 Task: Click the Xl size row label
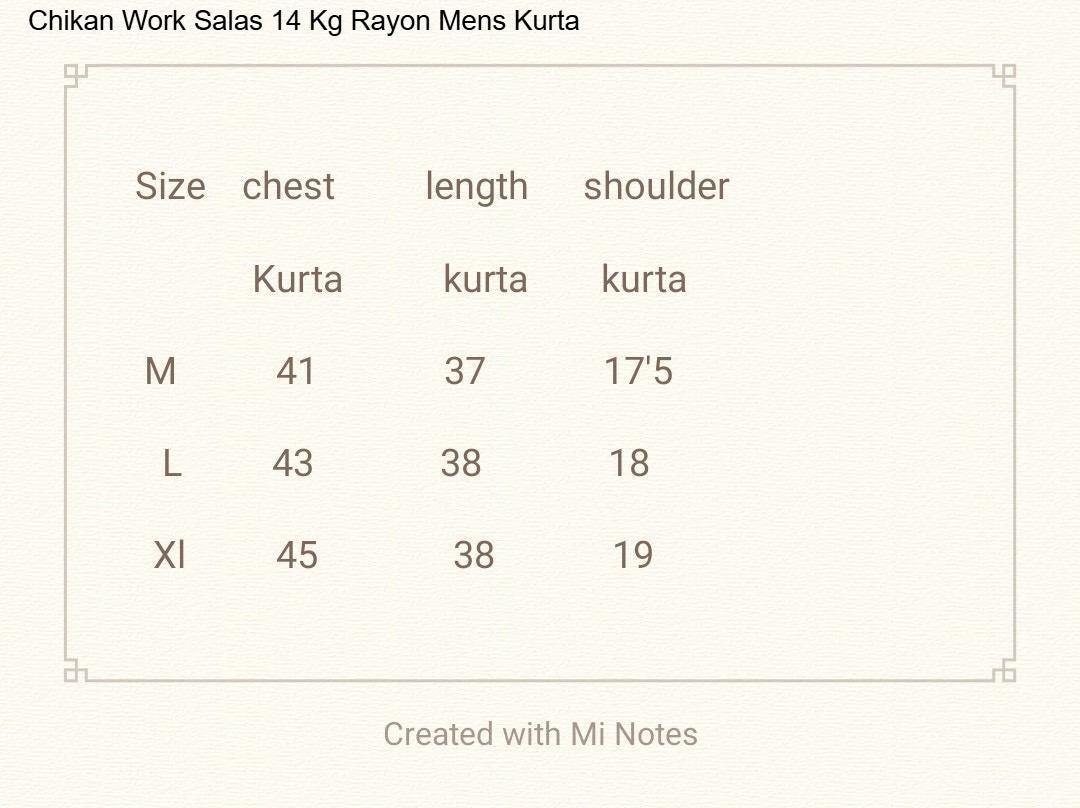[x=169, y=555]
